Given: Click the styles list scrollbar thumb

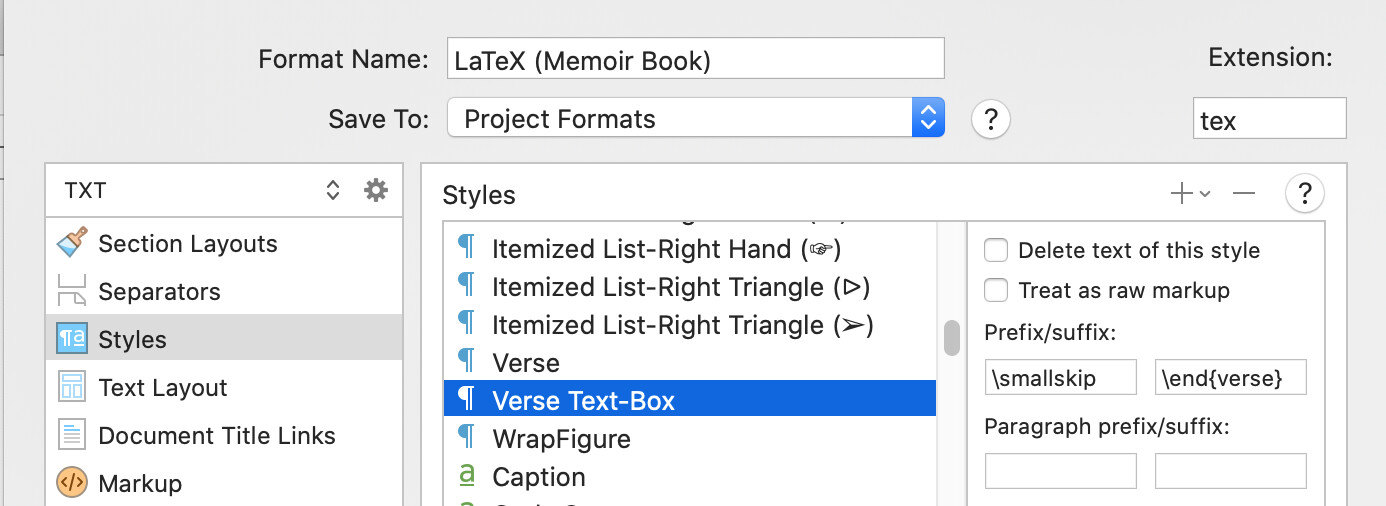Looking at the screenshot, I should coord(952,337).
